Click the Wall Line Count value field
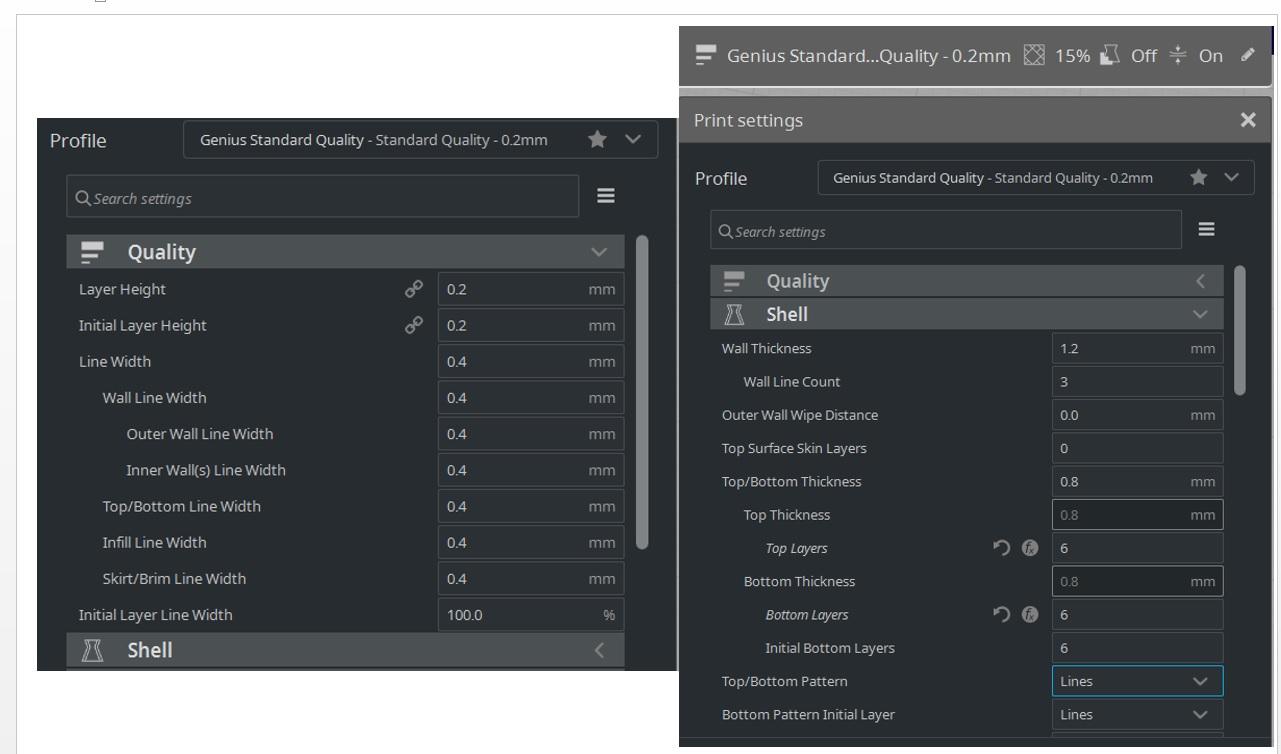The width and height of the screenshot is (1281, 754). pyautogui.click(x=1136, y=381)
